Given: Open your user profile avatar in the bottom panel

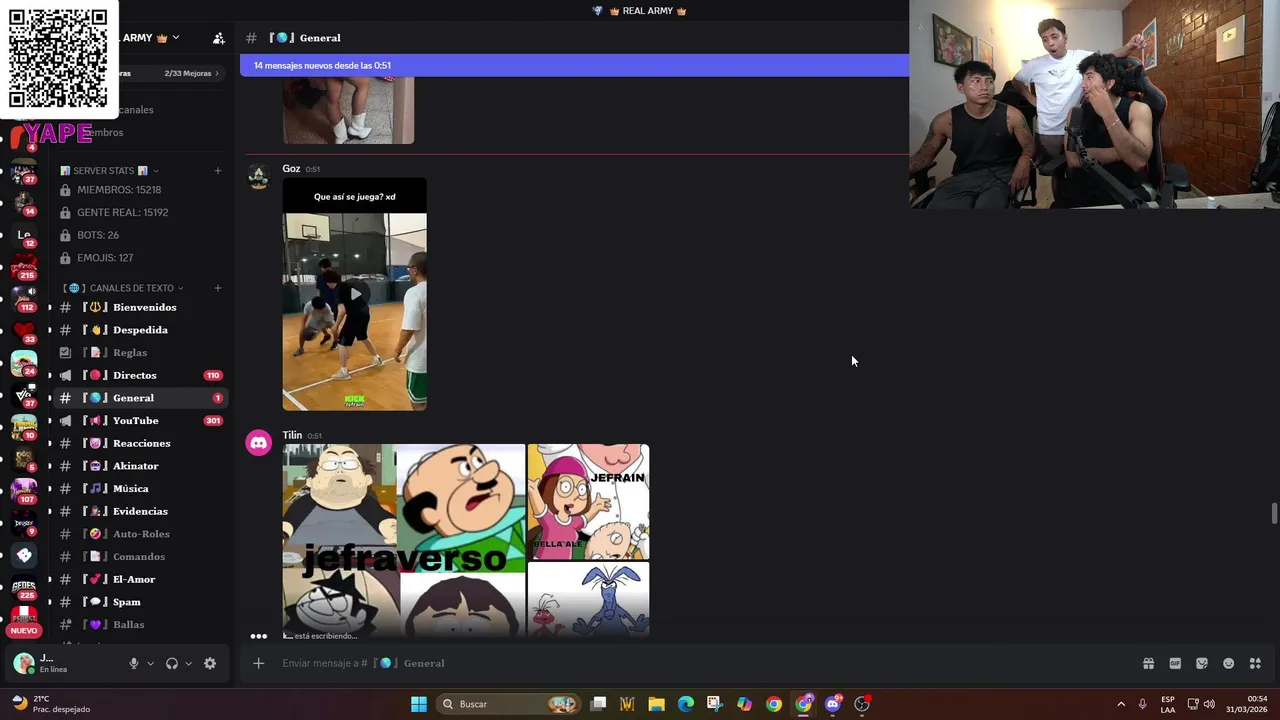Looking at the screenshot, I should pos(24,663).
